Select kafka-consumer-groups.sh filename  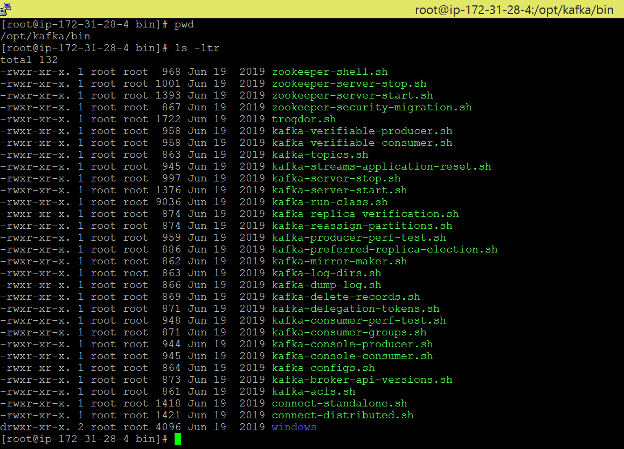pos(349,332)
